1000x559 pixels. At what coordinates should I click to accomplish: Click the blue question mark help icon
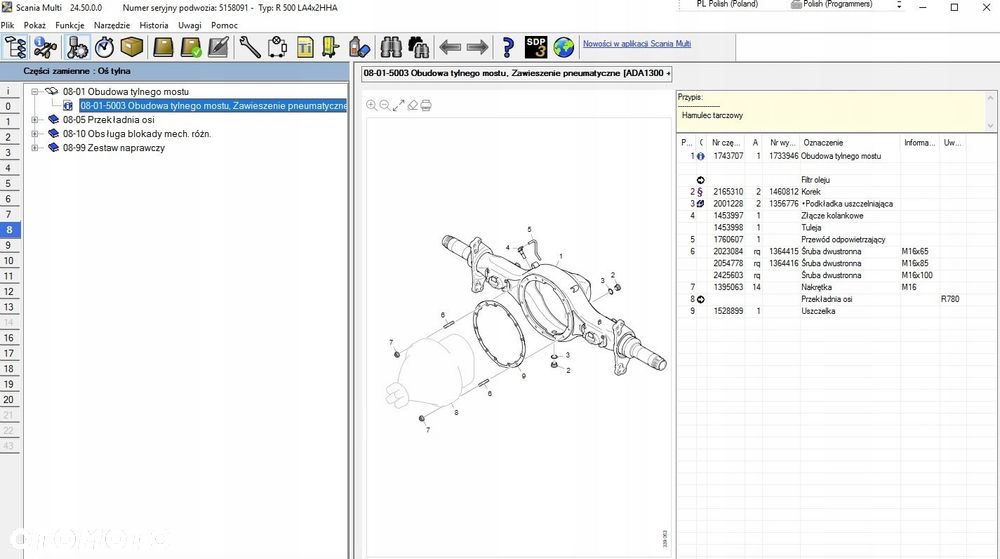click(x=508, y=47)
